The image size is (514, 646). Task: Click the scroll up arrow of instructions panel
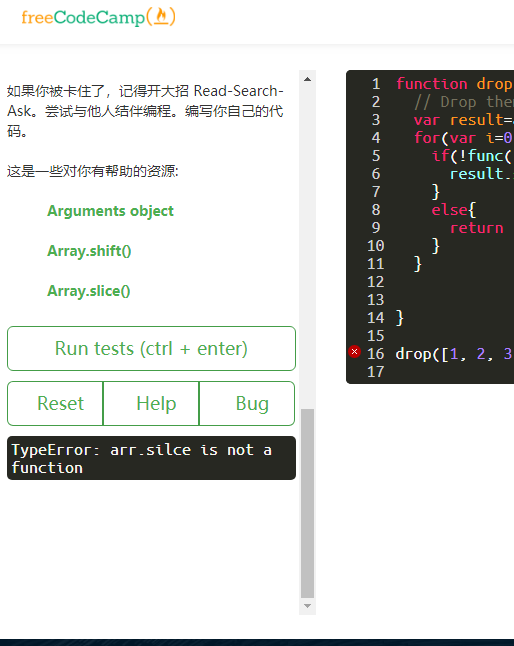(307, 79)
